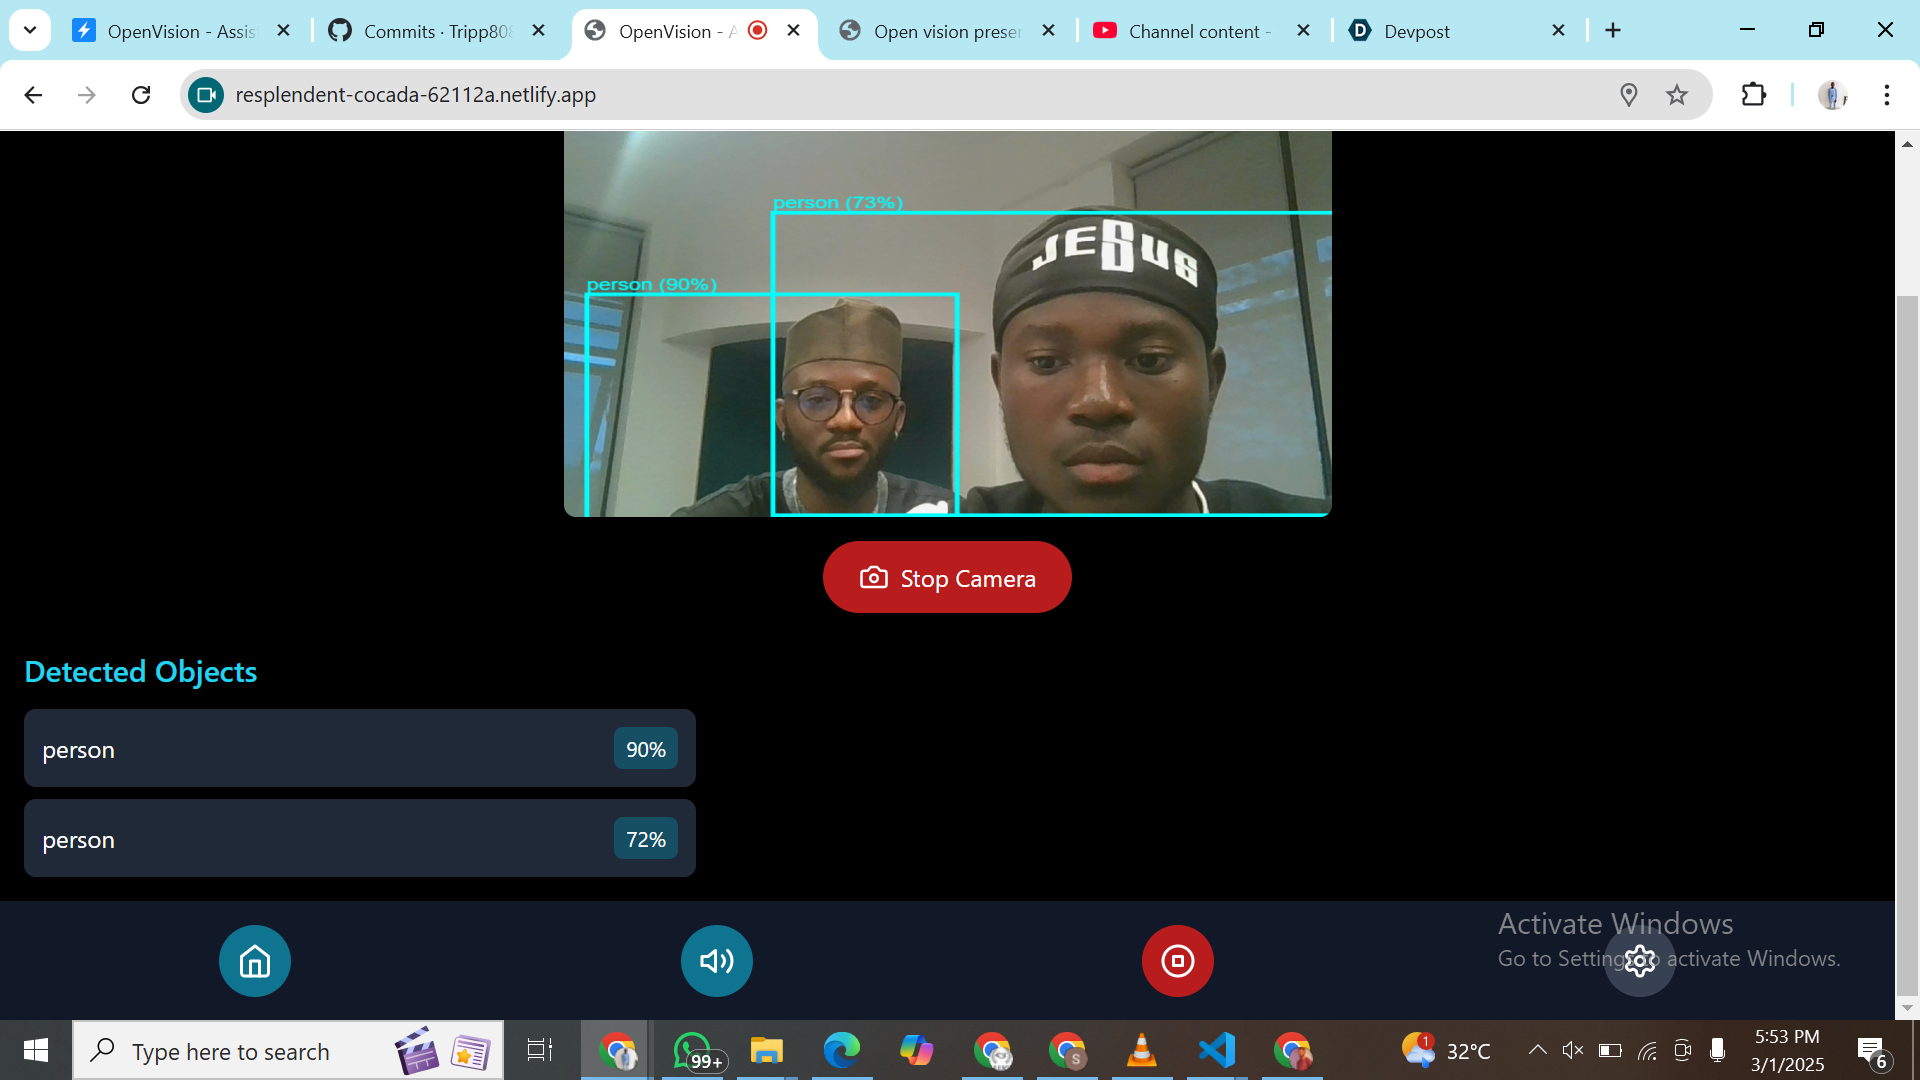Open Visual Studio Code from taskbar

tap(1216, 1050)
